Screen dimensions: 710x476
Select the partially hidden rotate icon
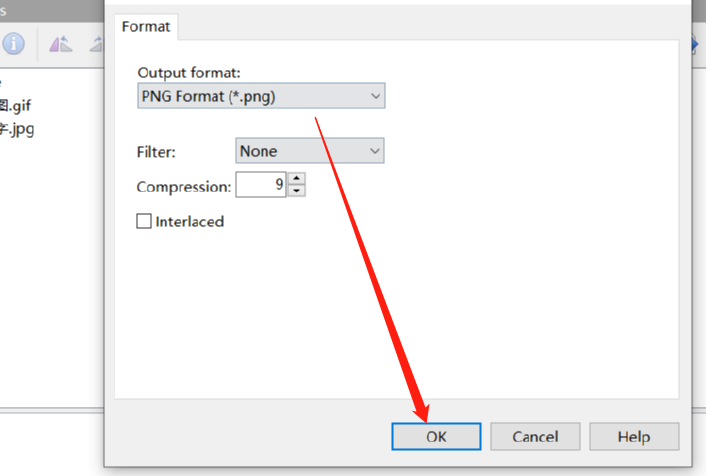(96, 44)
